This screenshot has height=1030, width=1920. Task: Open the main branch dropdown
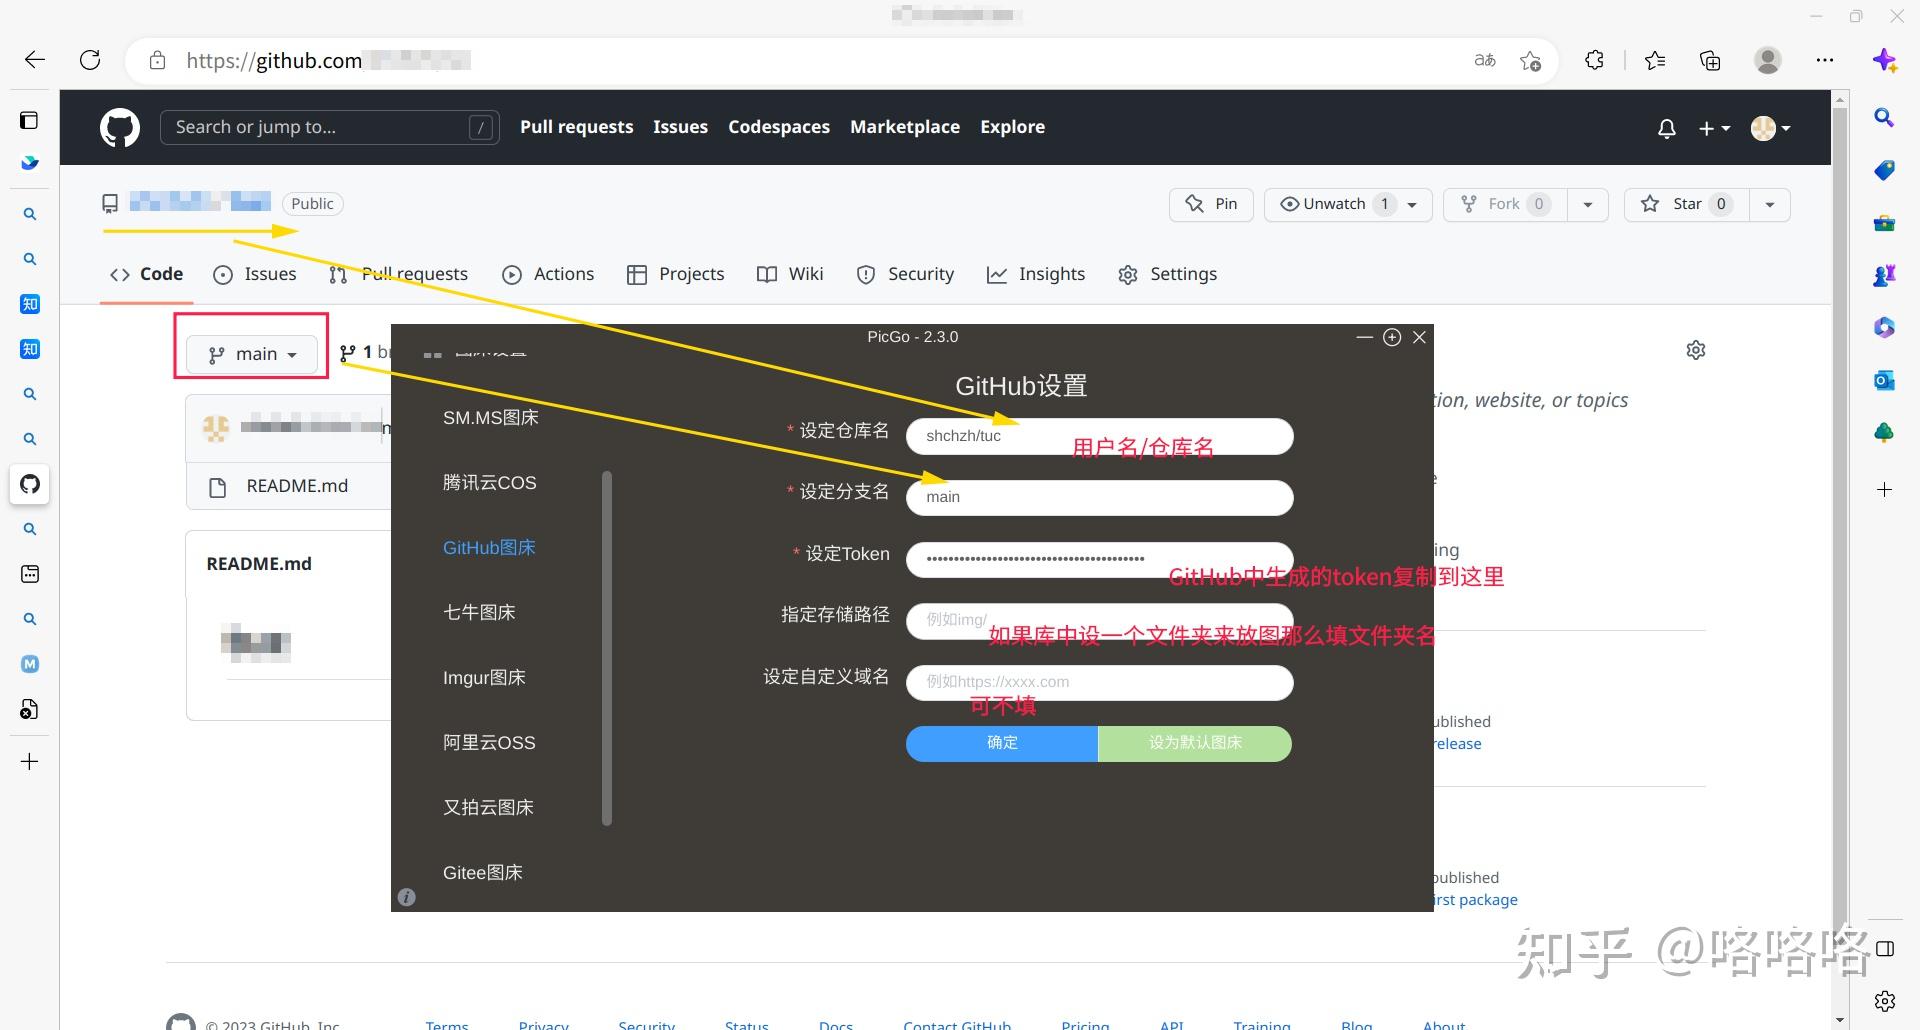[x=252, y=353]
